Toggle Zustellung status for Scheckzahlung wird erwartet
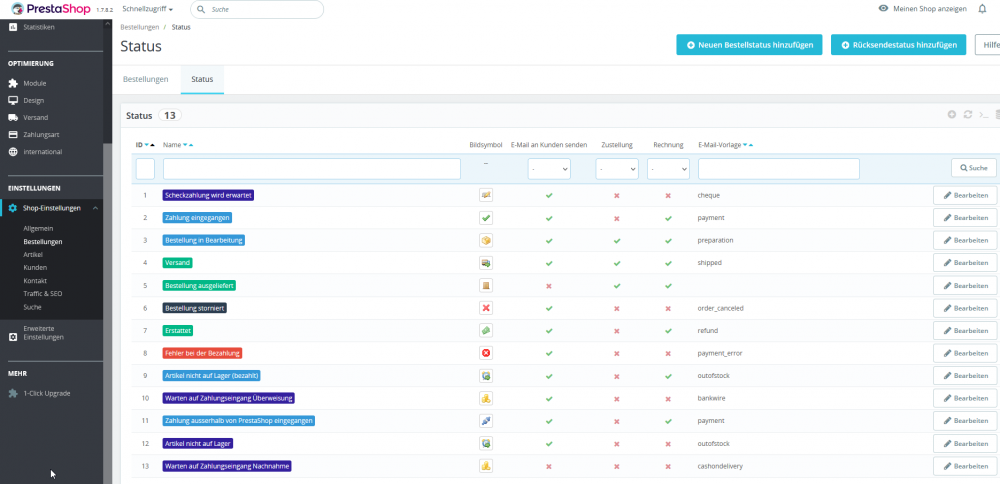Screen dimensions: 1000x484 616,195
